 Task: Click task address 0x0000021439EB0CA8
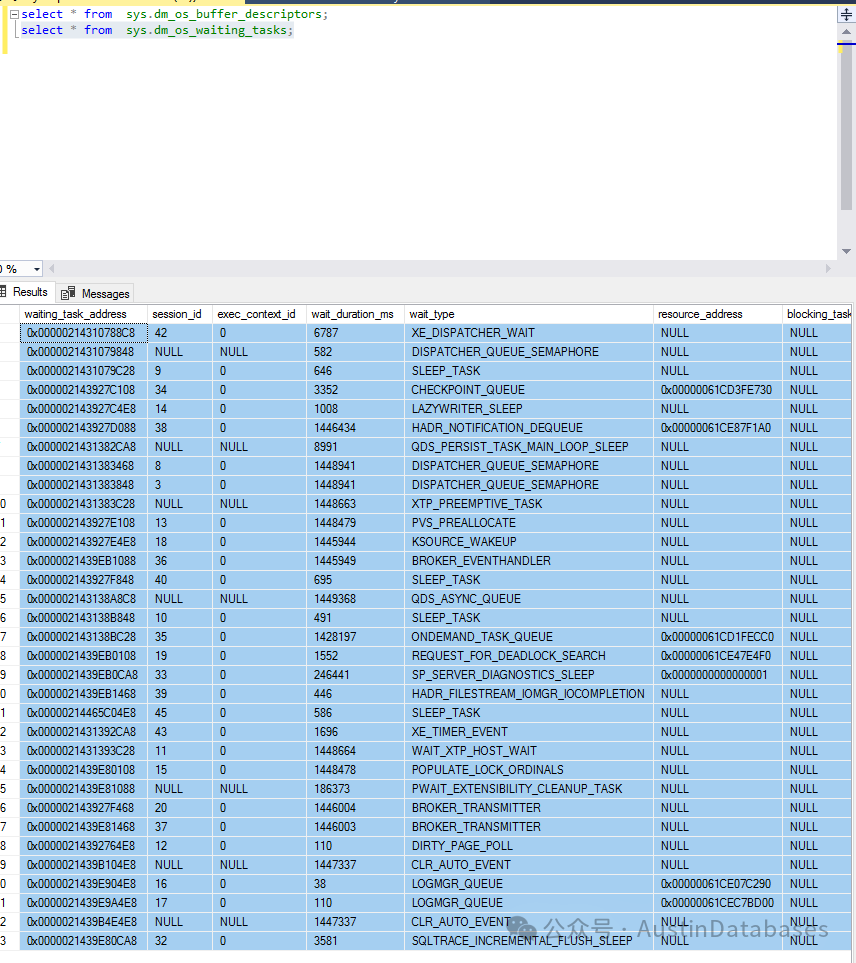[84, 676]
